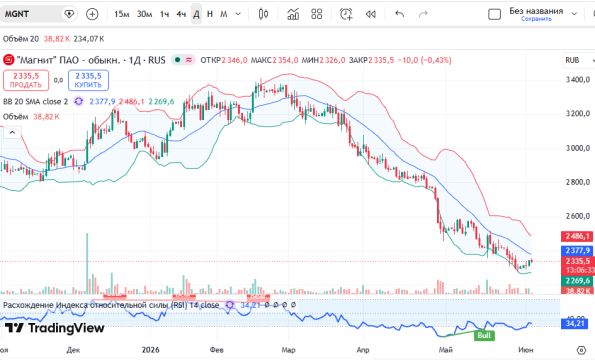Click the green Bull divergence label
The height and width of the screenshot is (360, 595).
[x=484, y=335]
